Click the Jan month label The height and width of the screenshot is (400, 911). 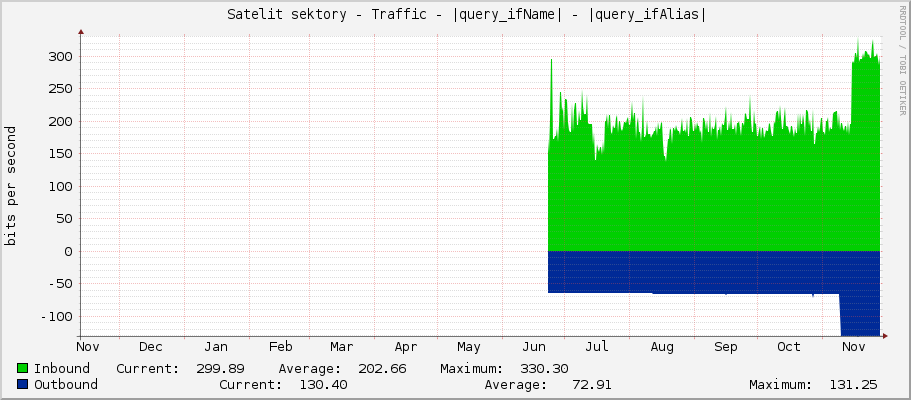(x=215, y=347)
